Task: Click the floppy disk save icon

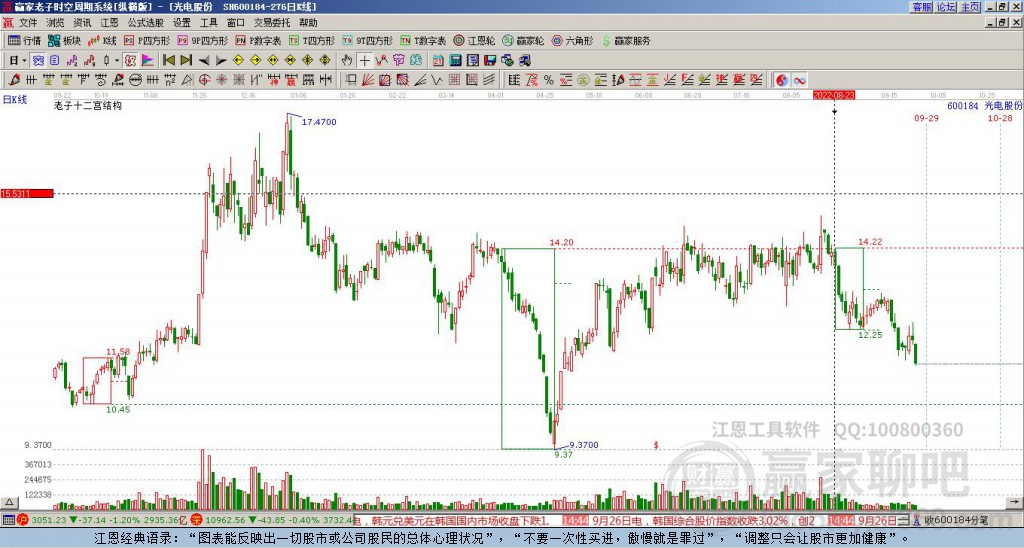Action: [x=490, y=60]
